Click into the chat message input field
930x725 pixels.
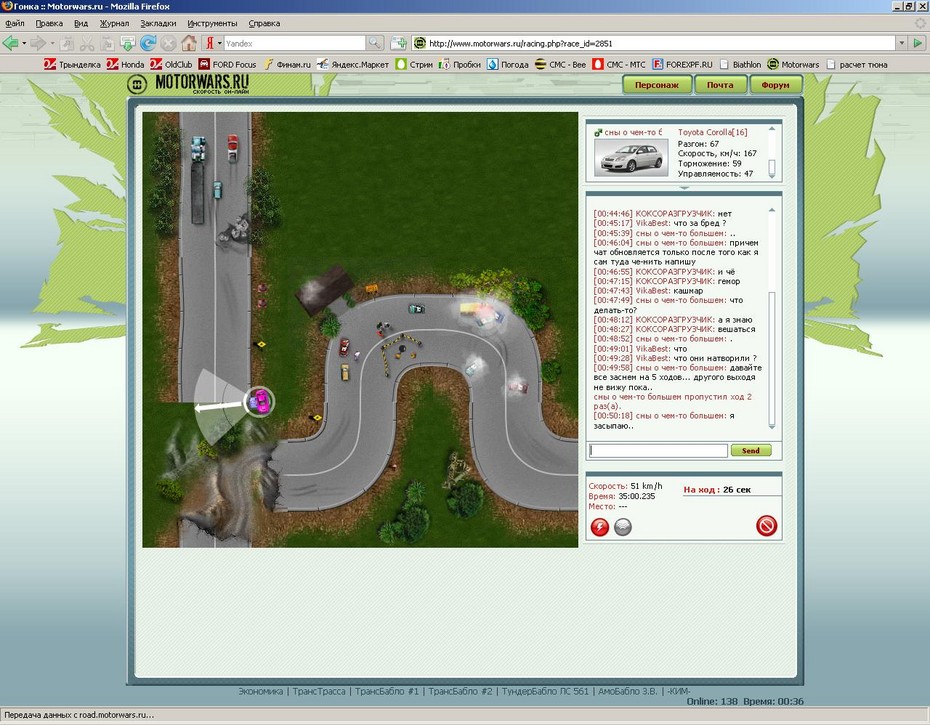pyautogui.click(x=658, y=450)
